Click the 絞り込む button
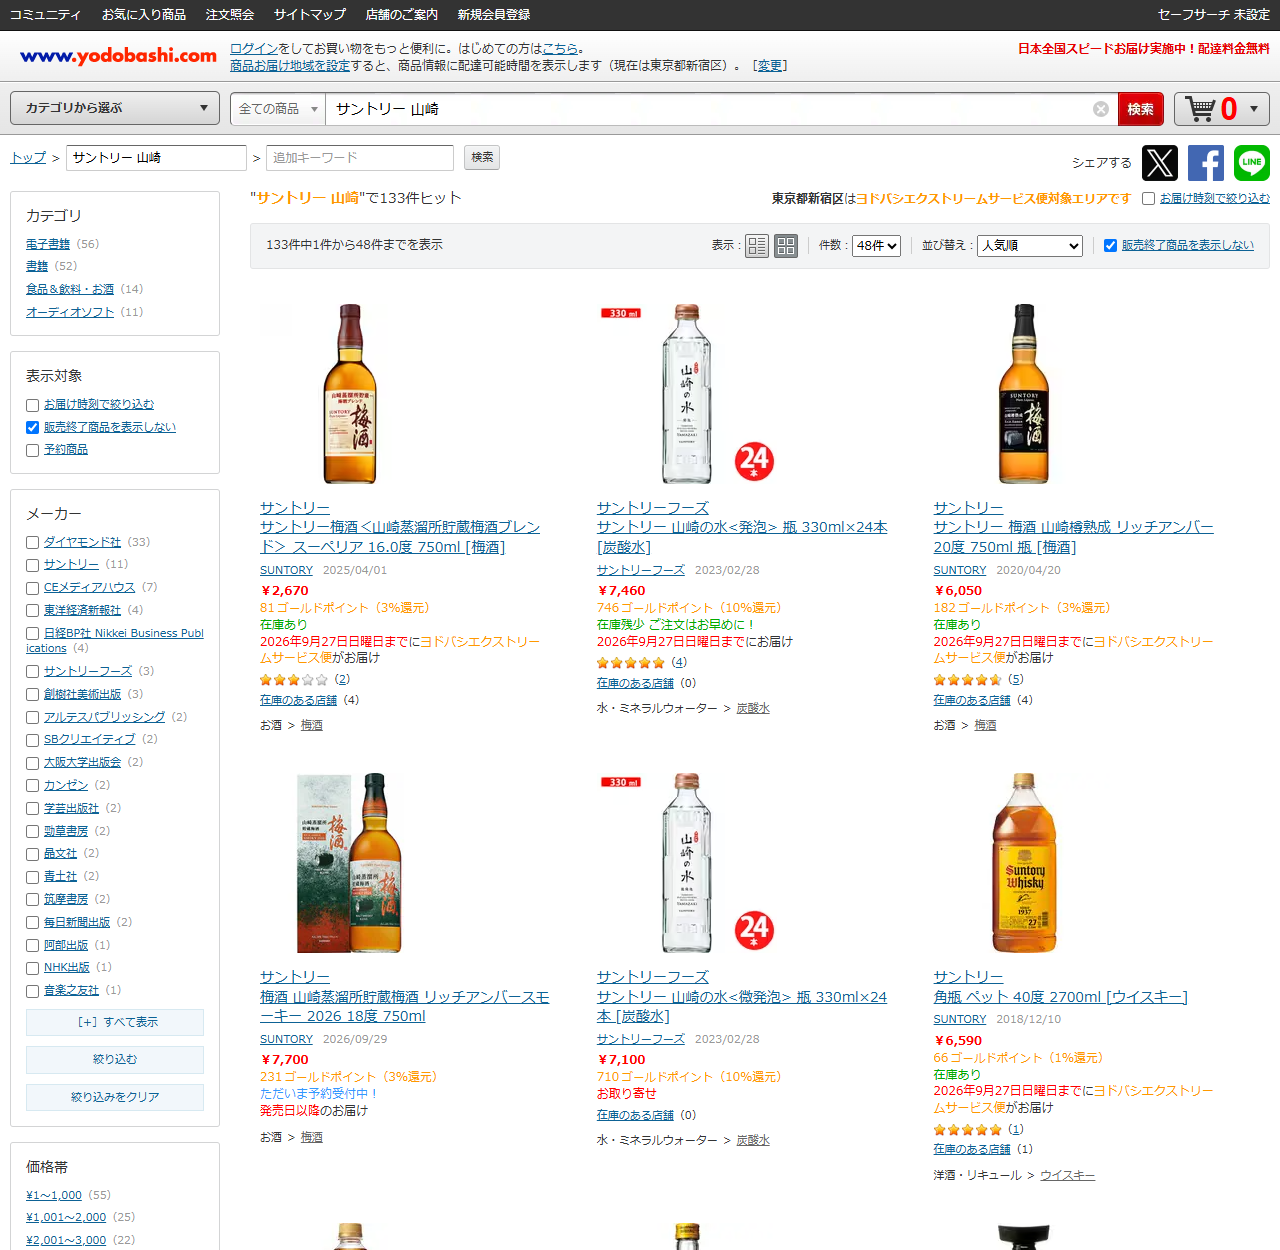The width and height of the screenshot is (1280, 1250). 115,1060
